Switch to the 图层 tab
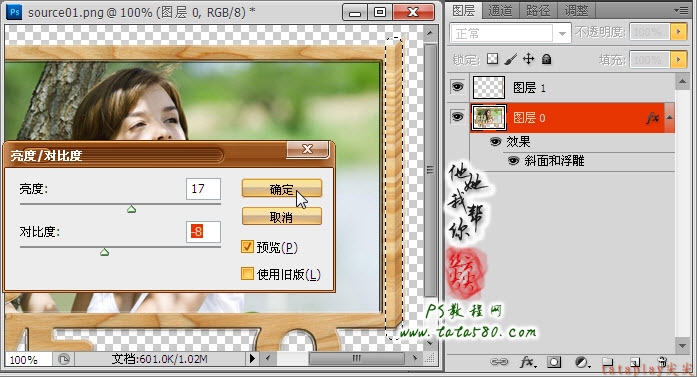Viewport: 697px width, 377px height. (x=464, y=10)
